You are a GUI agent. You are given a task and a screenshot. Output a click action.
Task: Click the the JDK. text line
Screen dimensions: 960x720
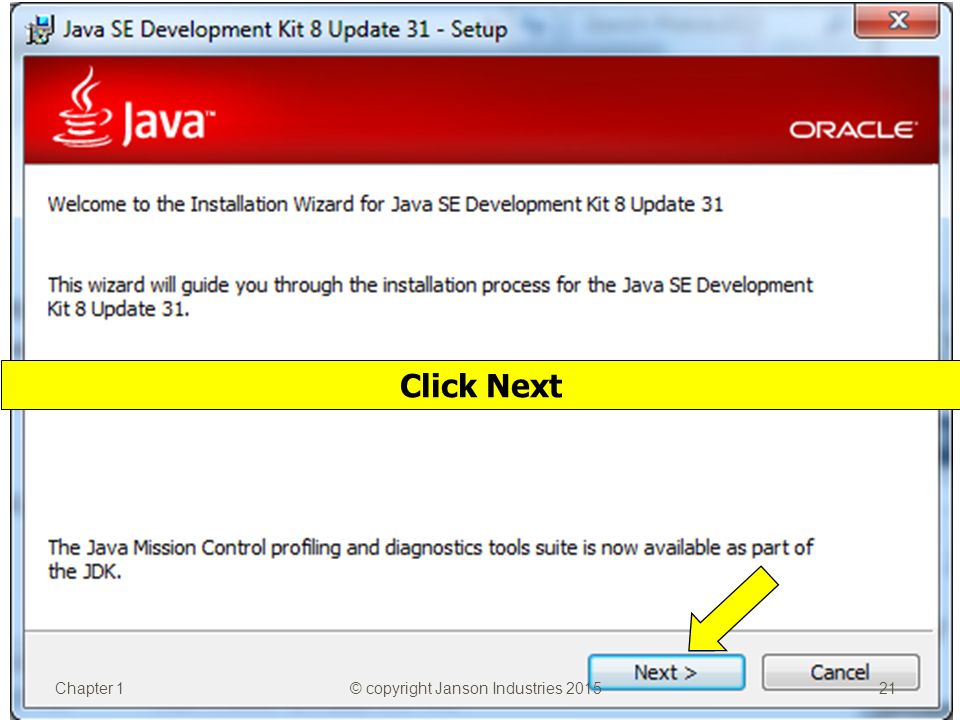click(84, 572)
